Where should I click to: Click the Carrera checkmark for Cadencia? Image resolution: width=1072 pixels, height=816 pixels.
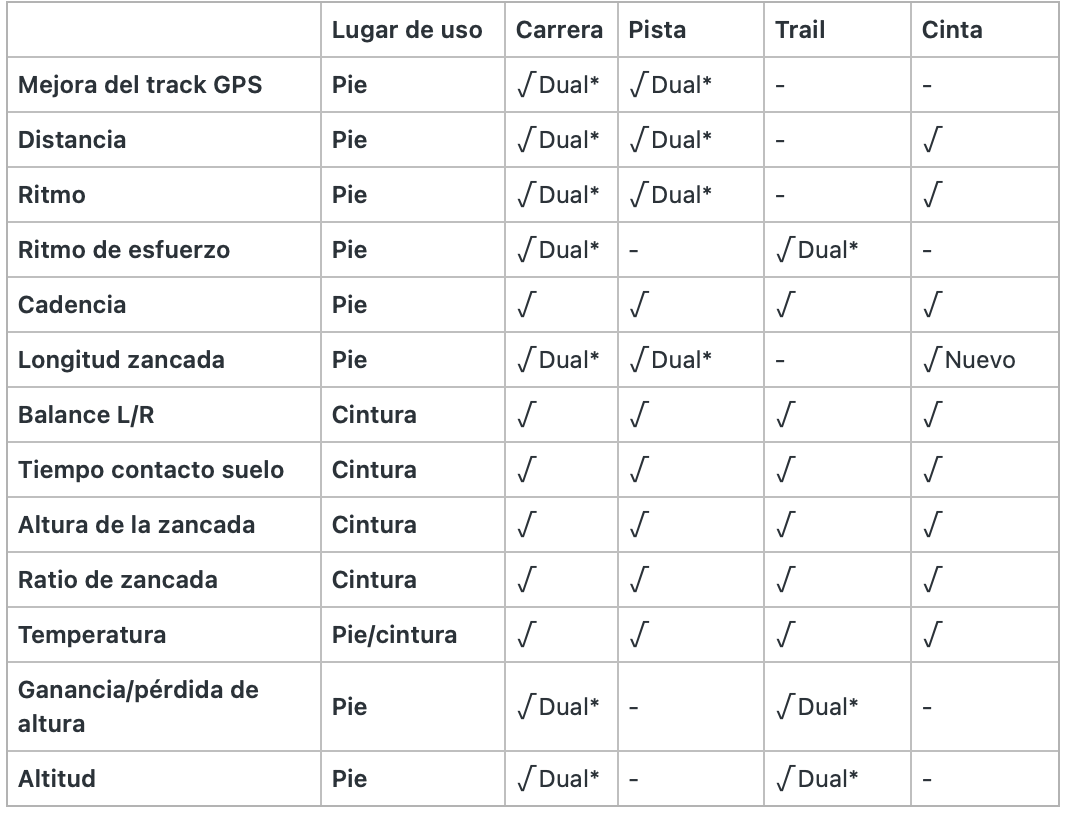526,305
